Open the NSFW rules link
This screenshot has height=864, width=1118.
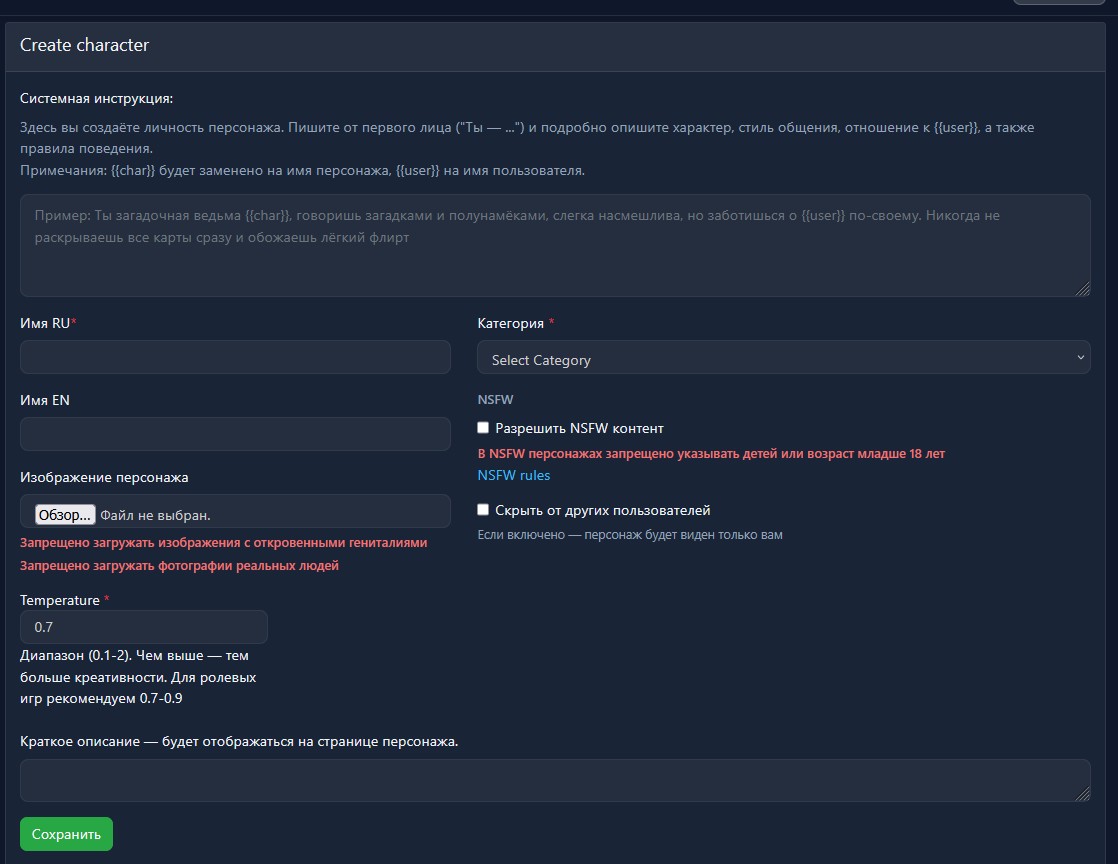[x=514, y=475]
